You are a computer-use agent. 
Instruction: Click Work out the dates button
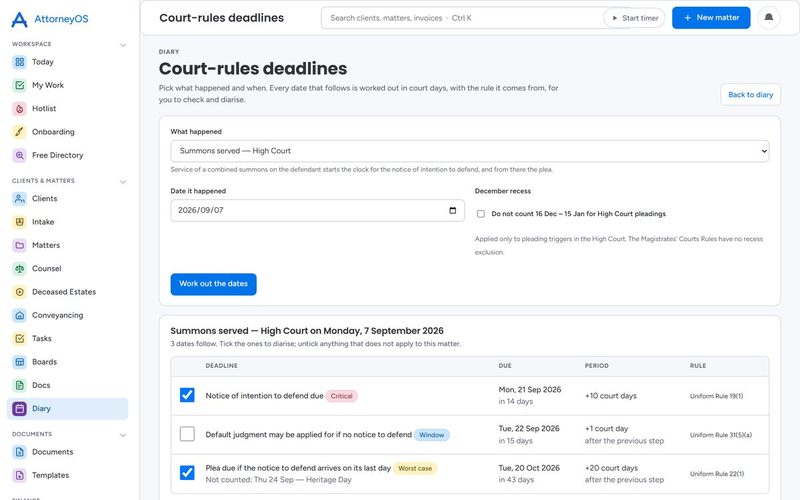(213, 284)
